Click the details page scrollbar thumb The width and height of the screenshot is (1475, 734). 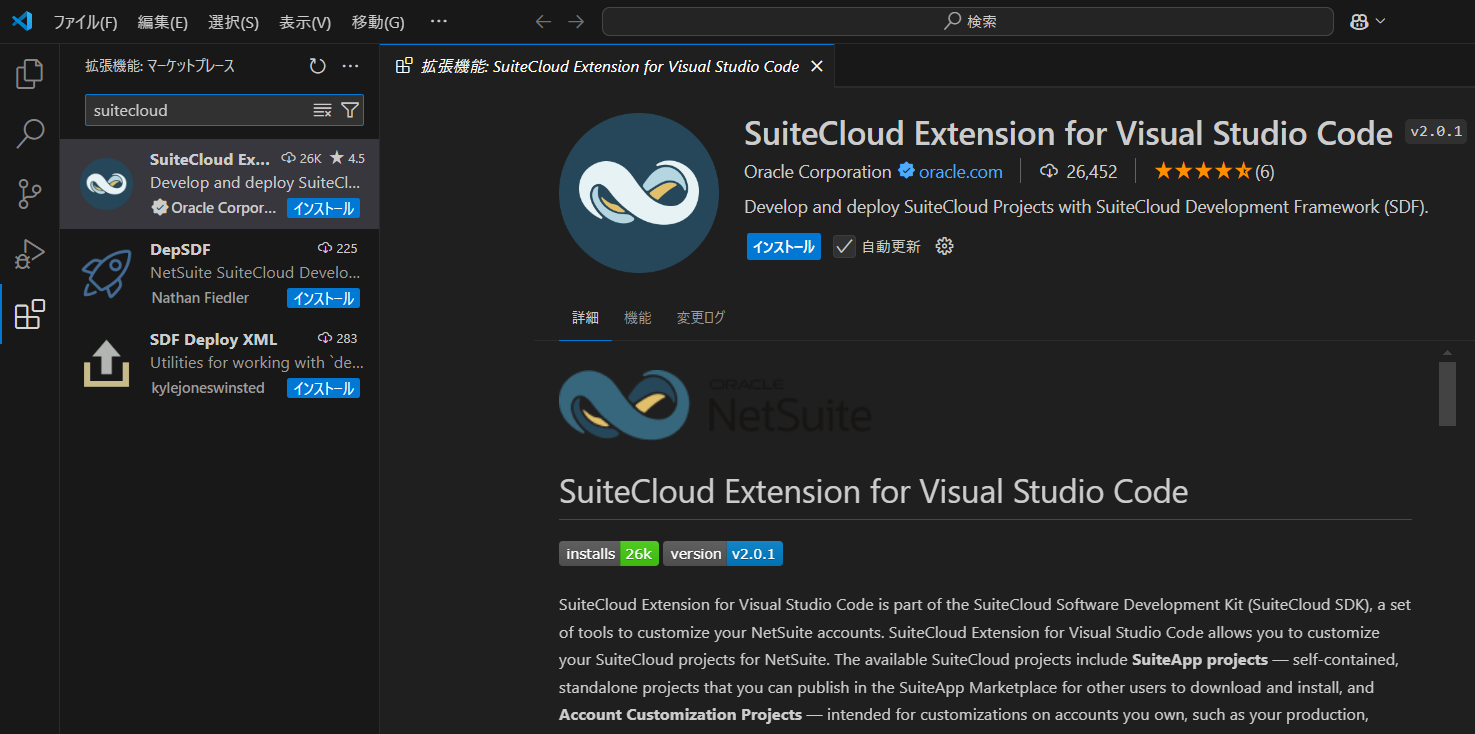pyautogui.click(x=1446, y=394)
